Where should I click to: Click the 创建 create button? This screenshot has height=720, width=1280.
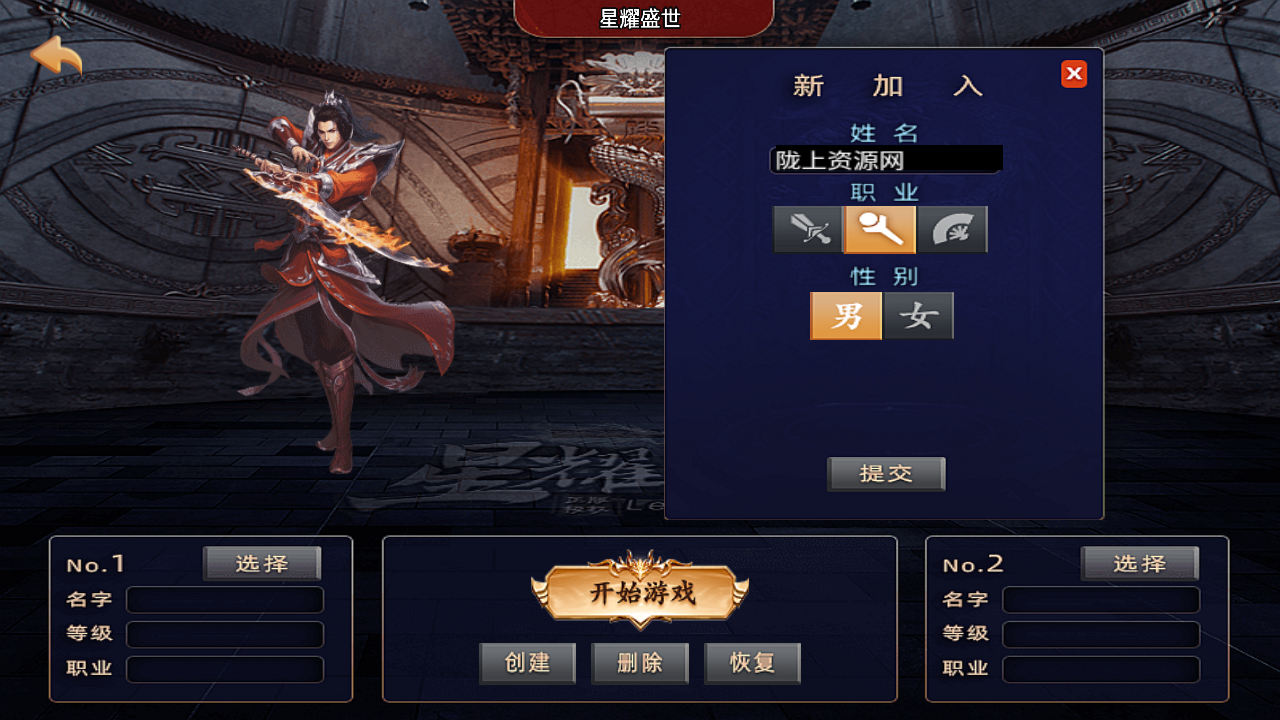tap(528, 663)
